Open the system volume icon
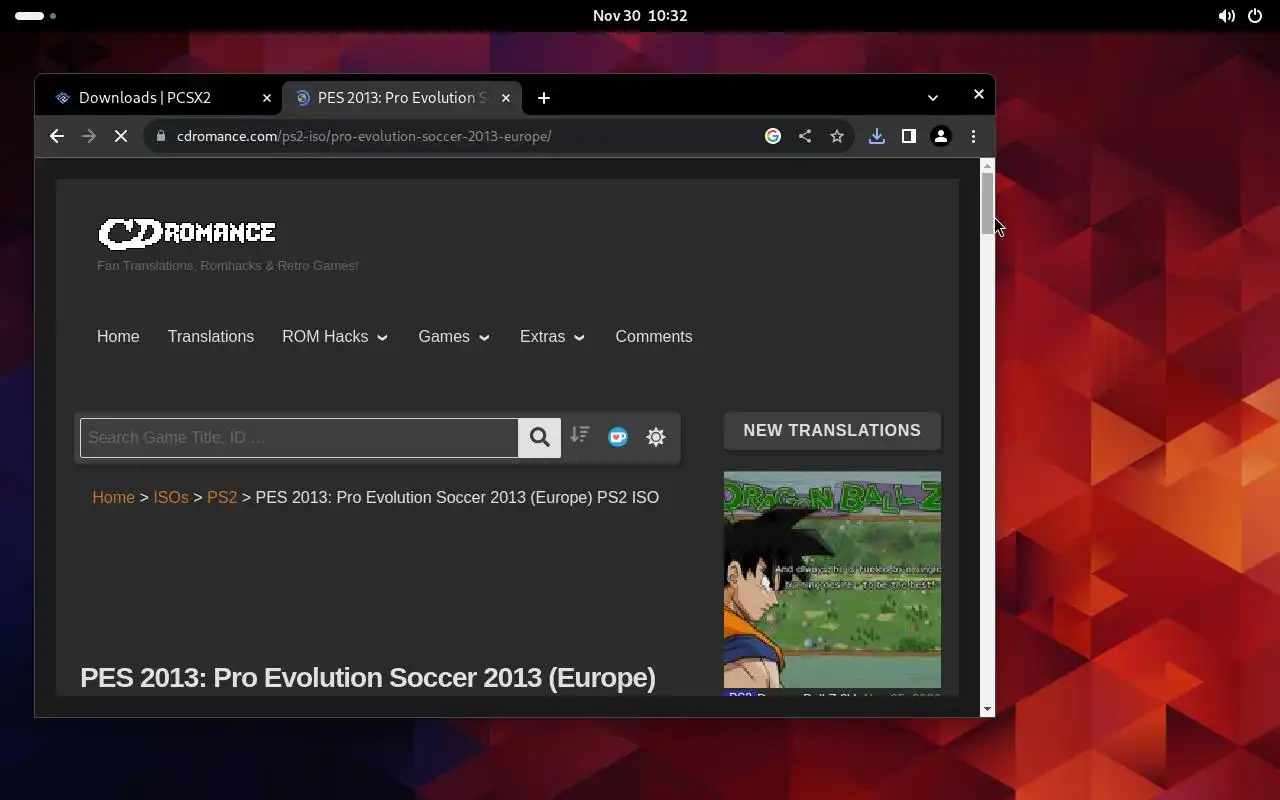Screen dimensions: 1280x800 (x=1226, y=16)
